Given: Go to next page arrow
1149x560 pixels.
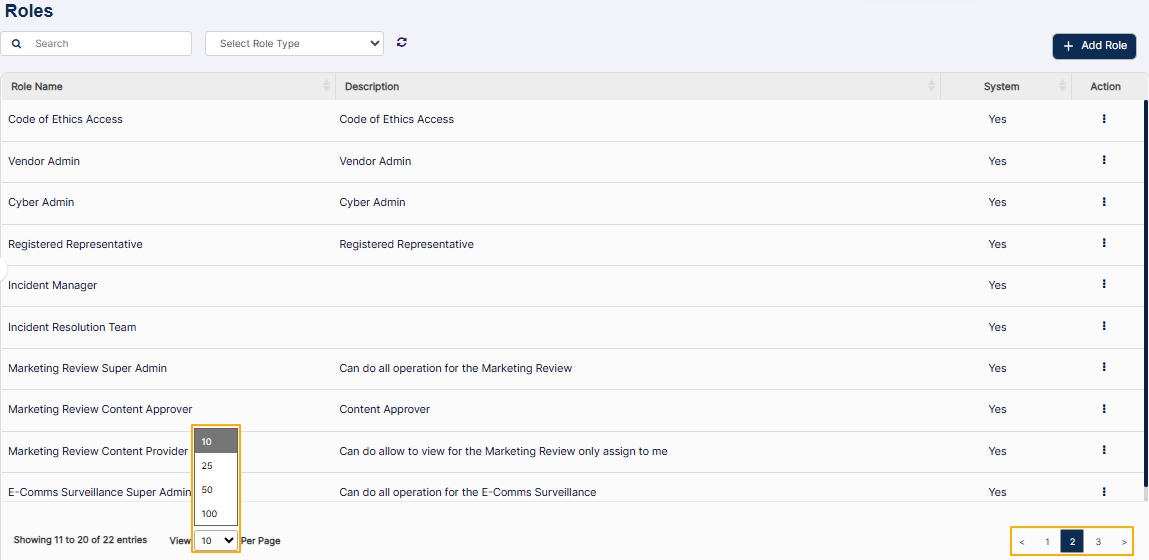Looking at the screenshot, I should (x=1123, y=542).
